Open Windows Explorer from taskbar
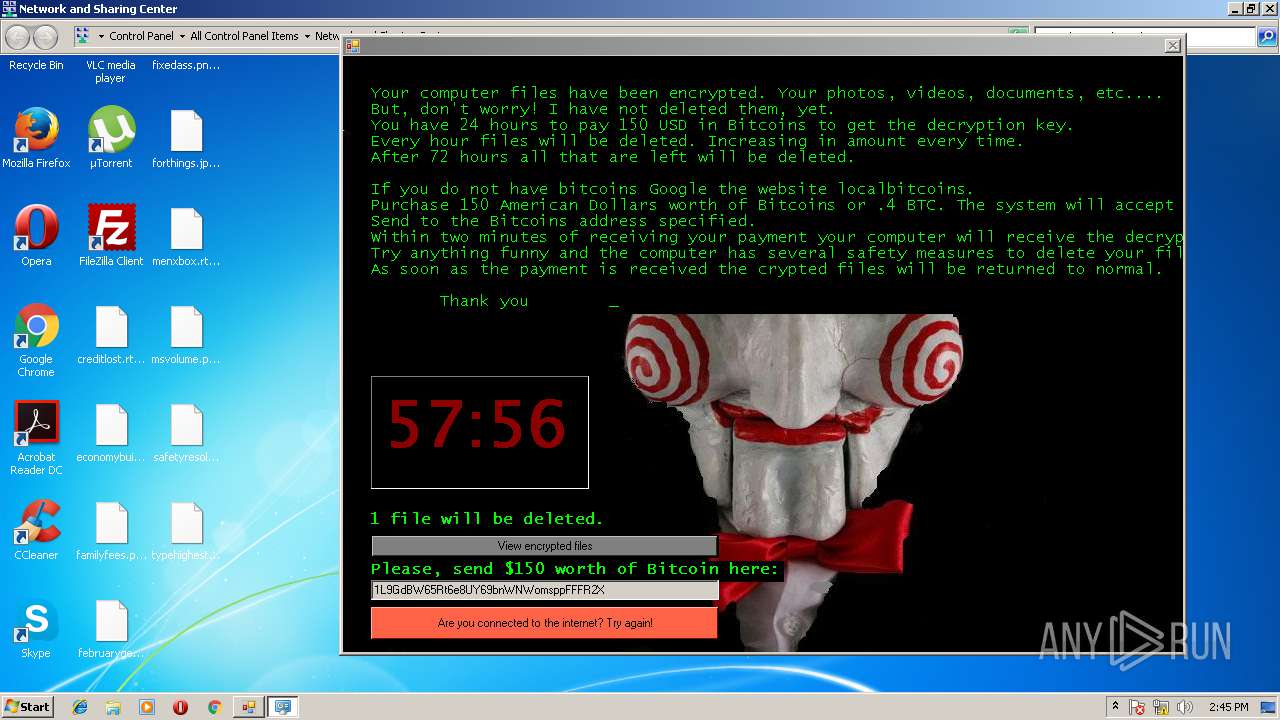The width and height of the screenshot is (1280, 720). tap(113, 707)
